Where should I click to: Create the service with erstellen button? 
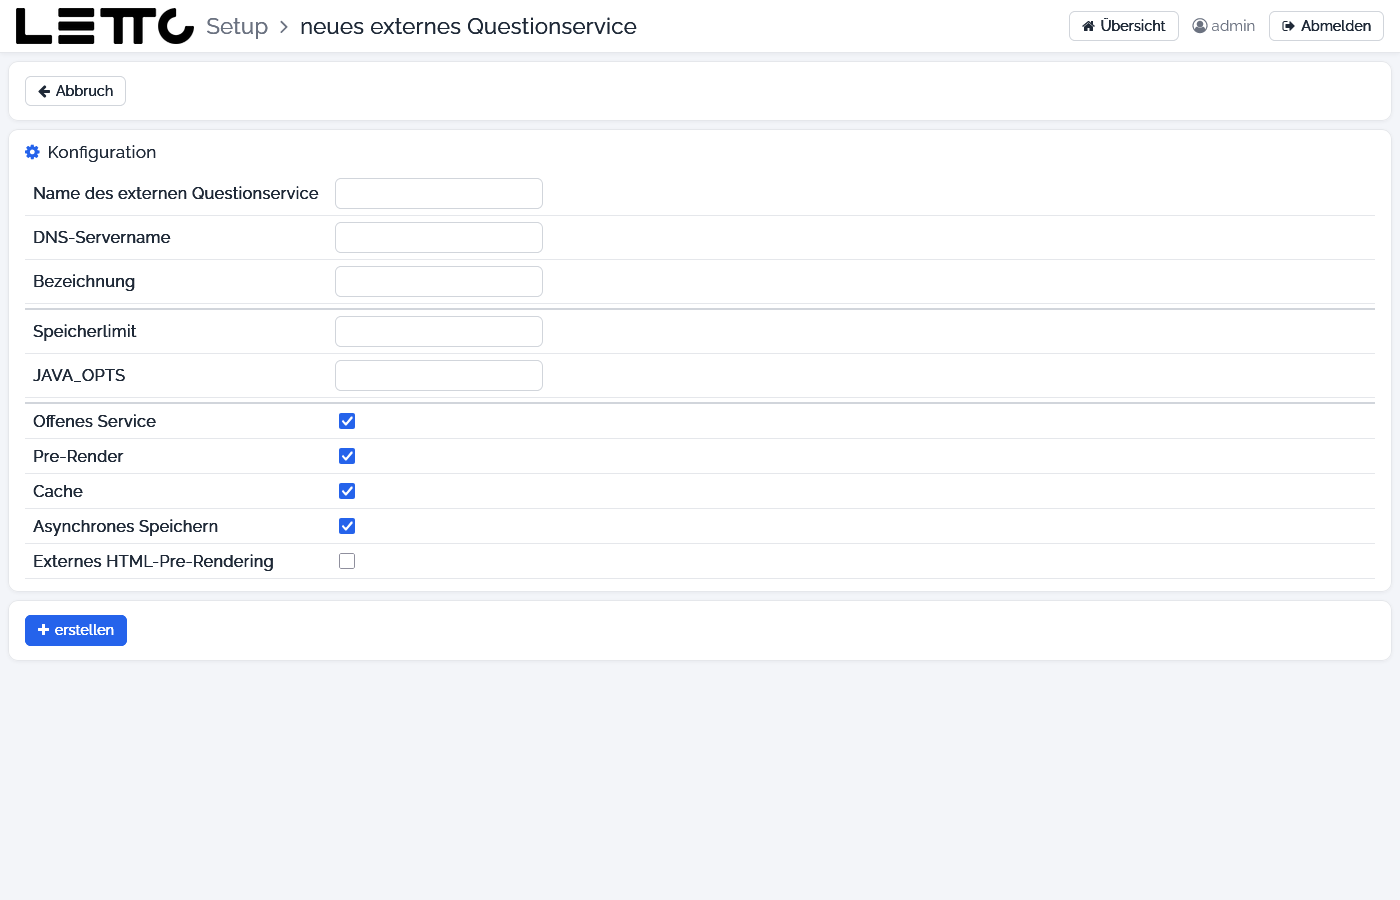tap(76, 630)
